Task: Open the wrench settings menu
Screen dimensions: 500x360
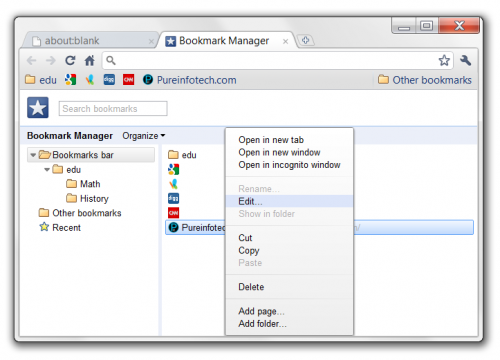Action: (x=466, y=60)
